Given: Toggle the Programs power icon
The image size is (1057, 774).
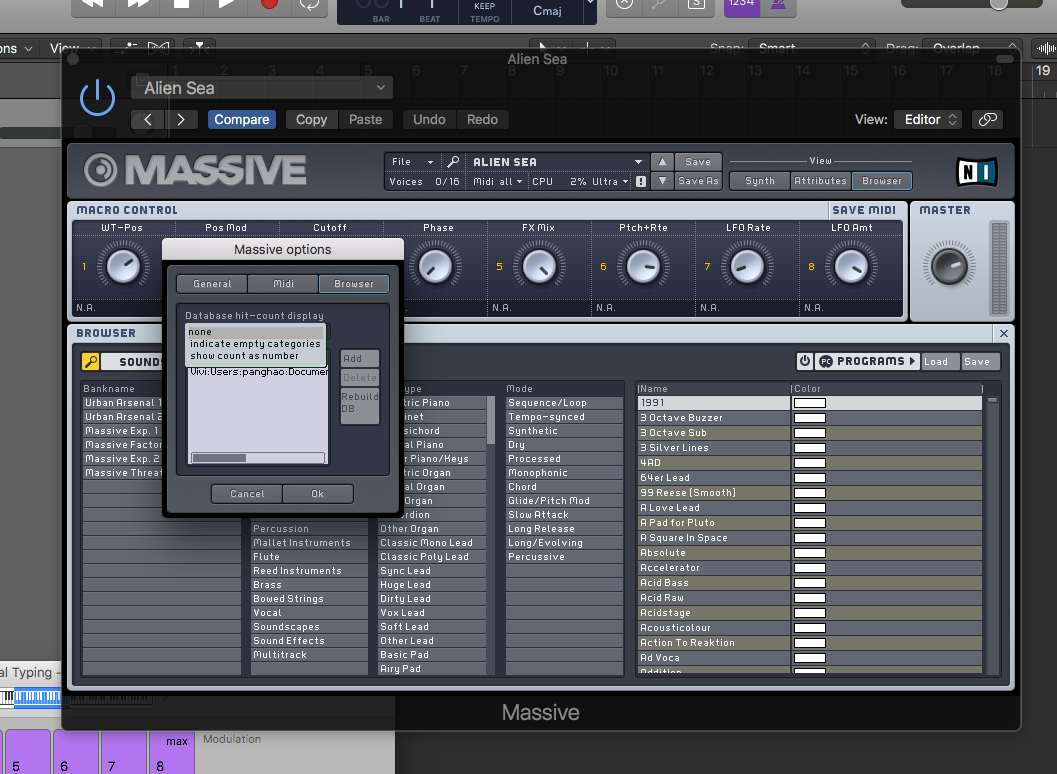Looking at the screenshot, I should (x=805, y=362).
